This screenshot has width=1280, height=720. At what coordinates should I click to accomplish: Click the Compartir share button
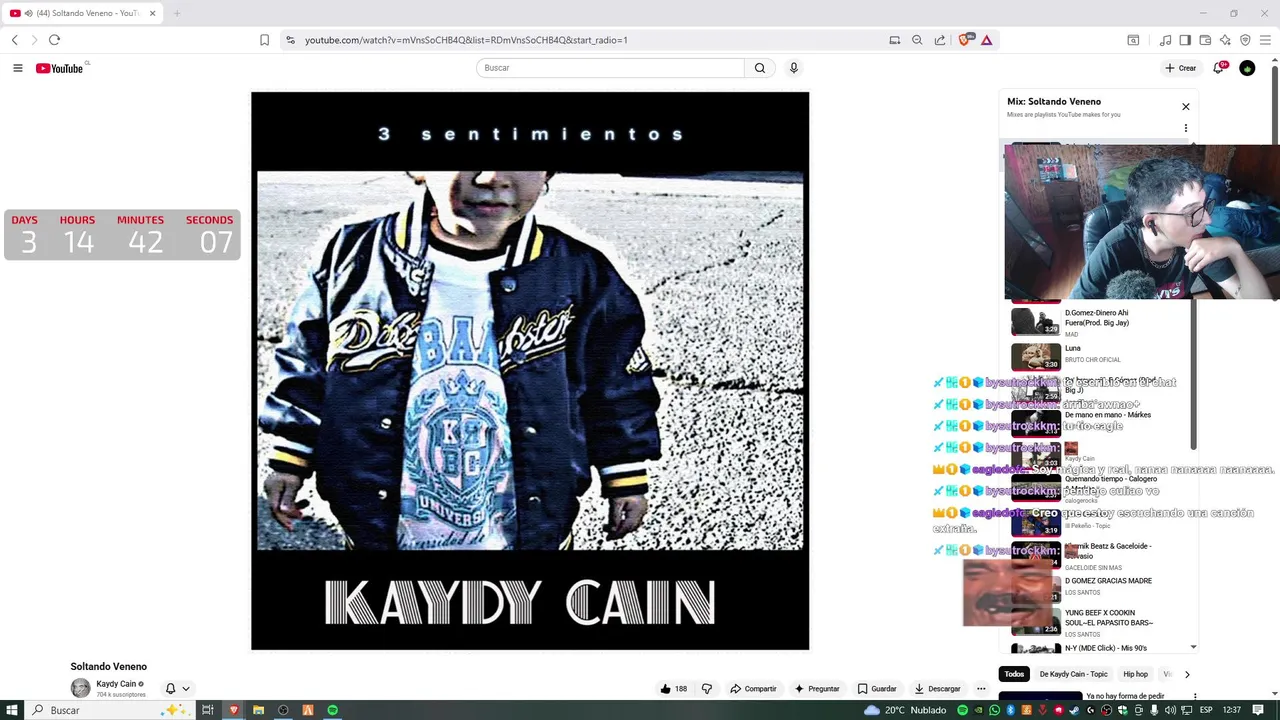[x=753, y=689]
